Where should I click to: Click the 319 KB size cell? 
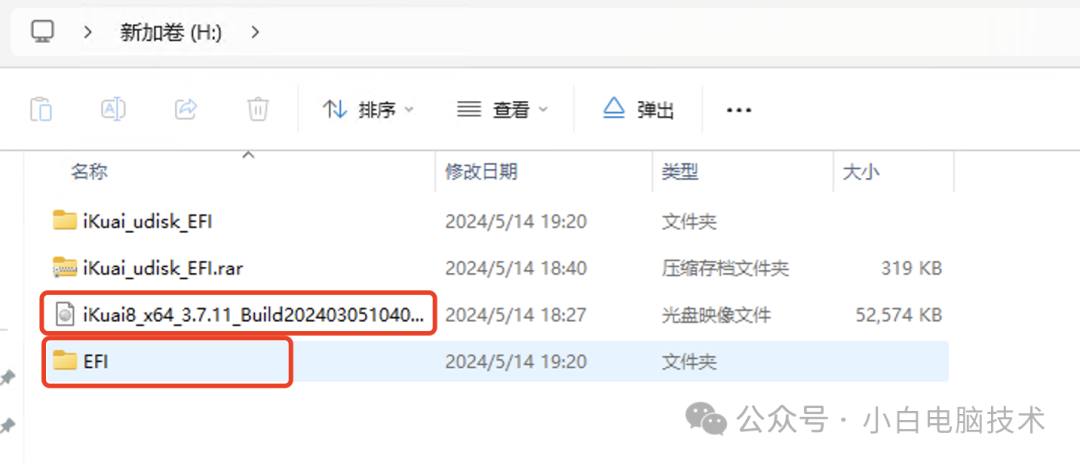pyautogui.click(x=911, y=268)
